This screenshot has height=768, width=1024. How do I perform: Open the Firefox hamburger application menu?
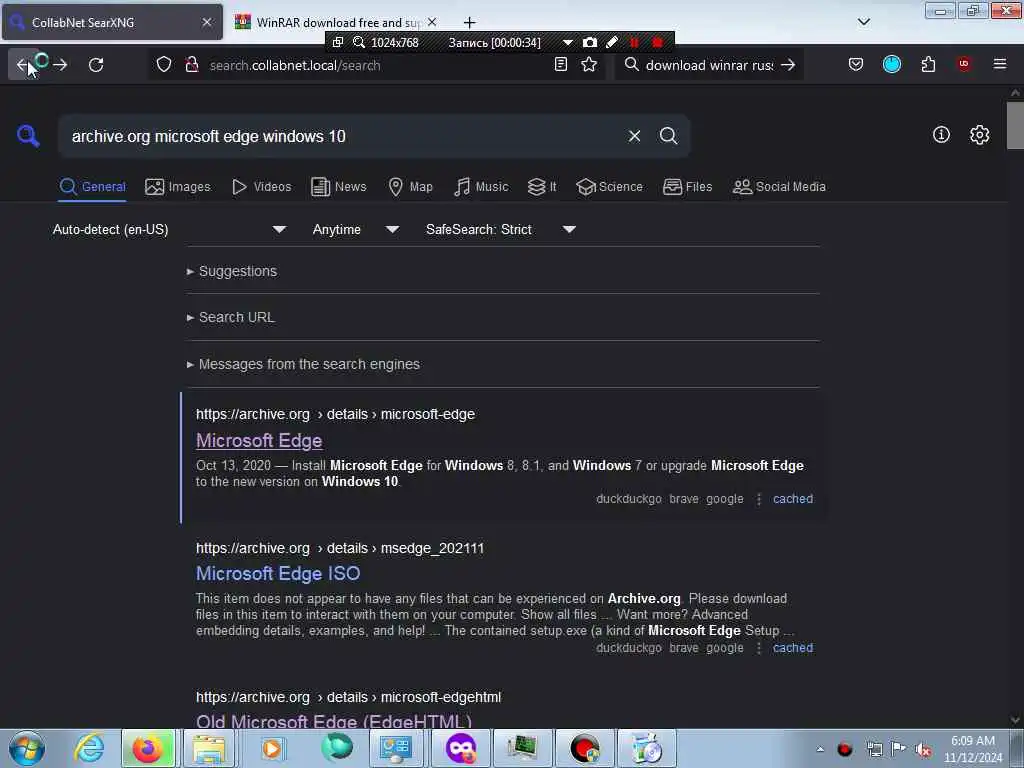pos(999,64)
